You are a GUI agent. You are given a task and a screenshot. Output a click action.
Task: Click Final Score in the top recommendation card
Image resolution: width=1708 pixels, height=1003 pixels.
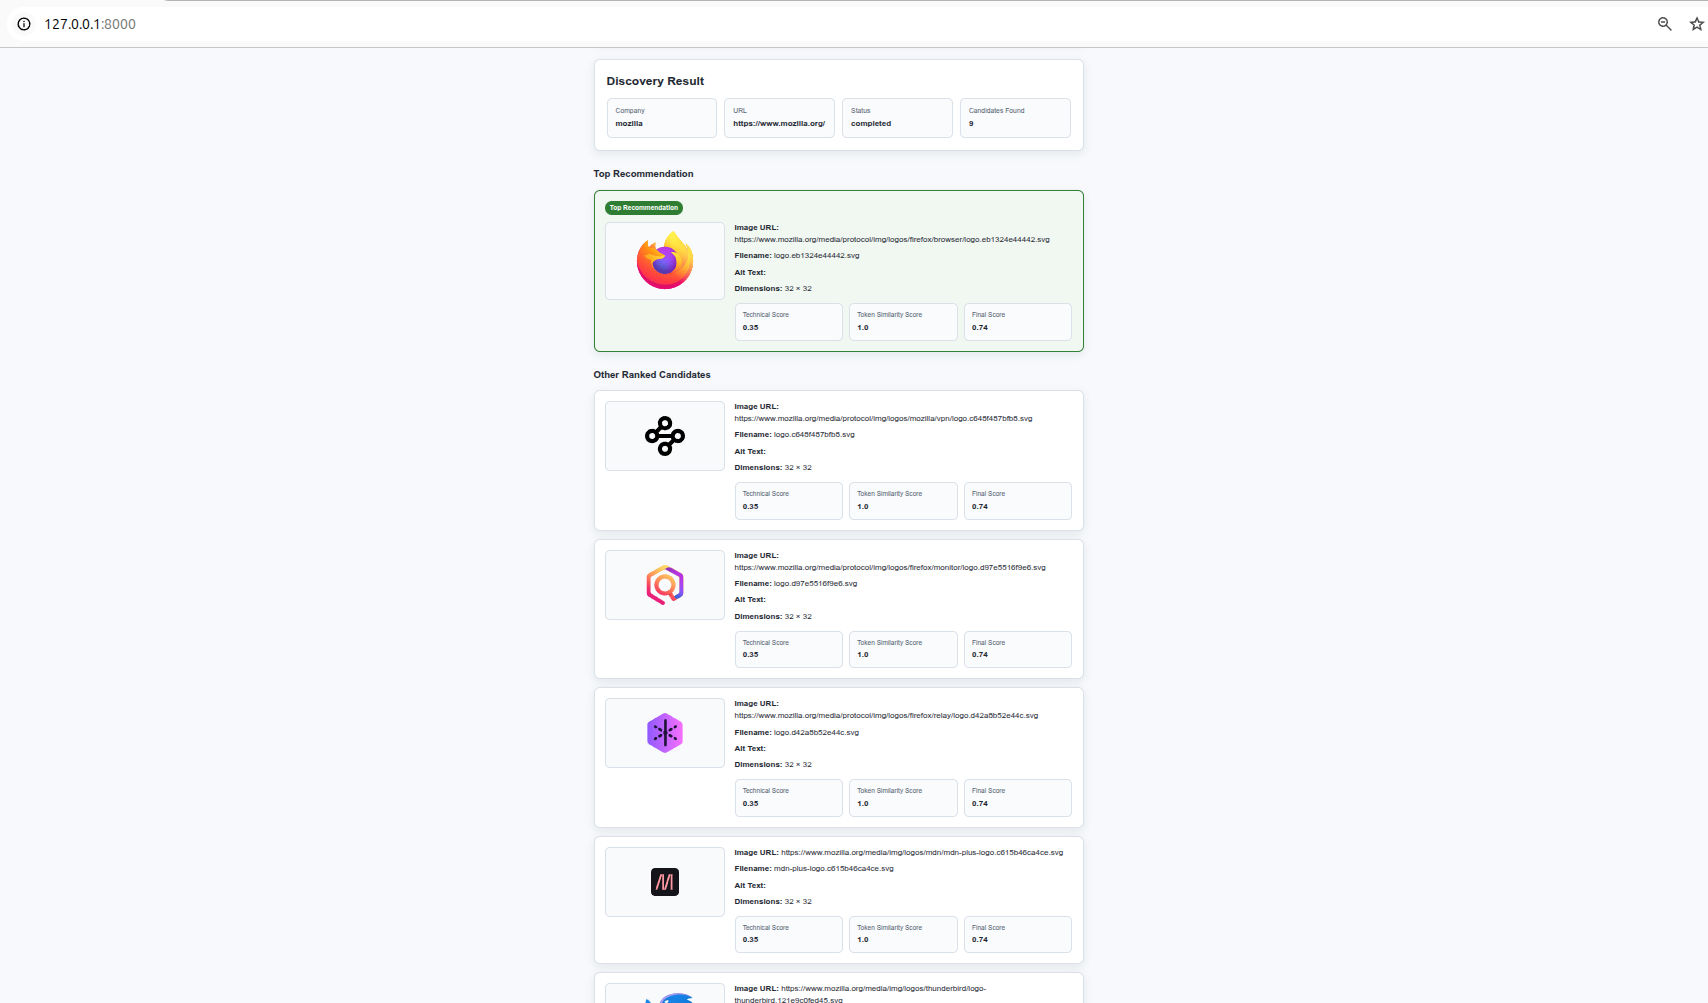1018,322
